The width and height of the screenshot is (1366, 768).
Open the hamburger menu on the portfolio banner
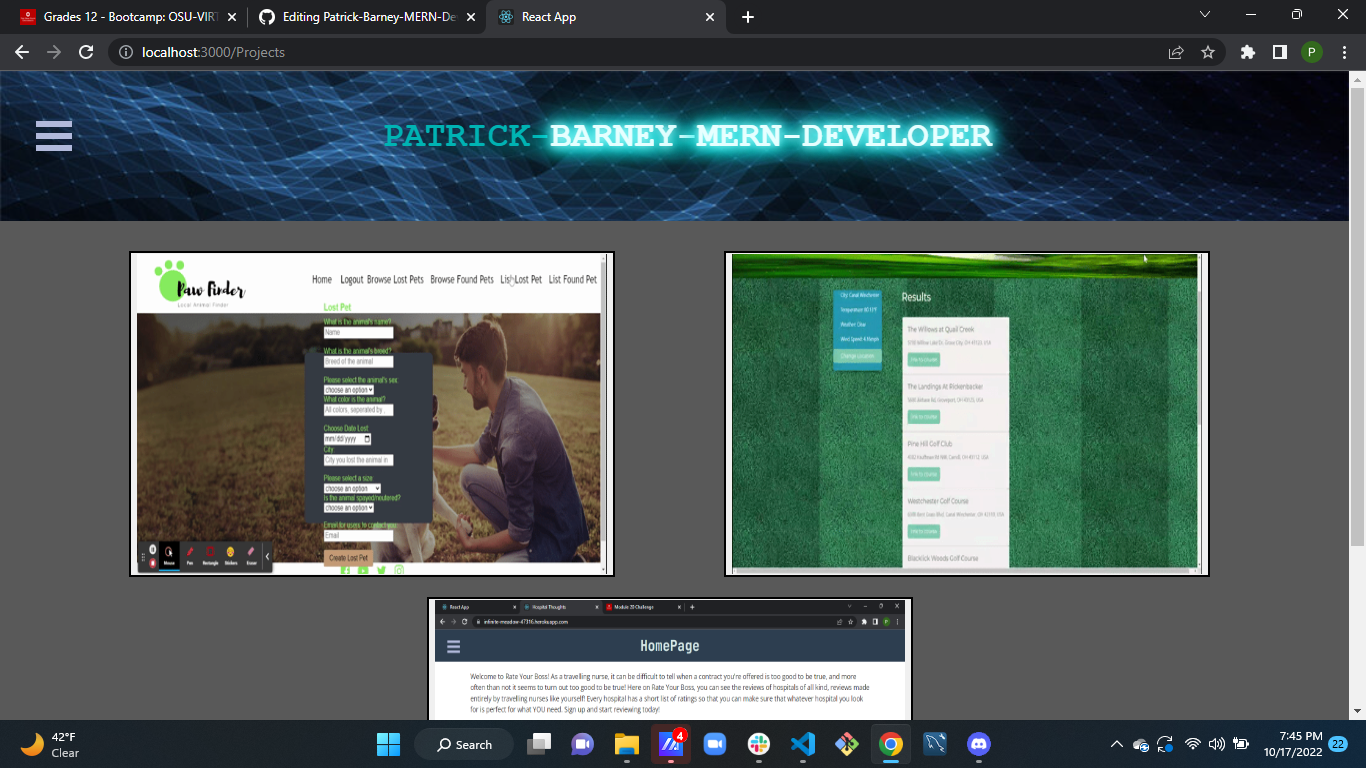point(53,135)
